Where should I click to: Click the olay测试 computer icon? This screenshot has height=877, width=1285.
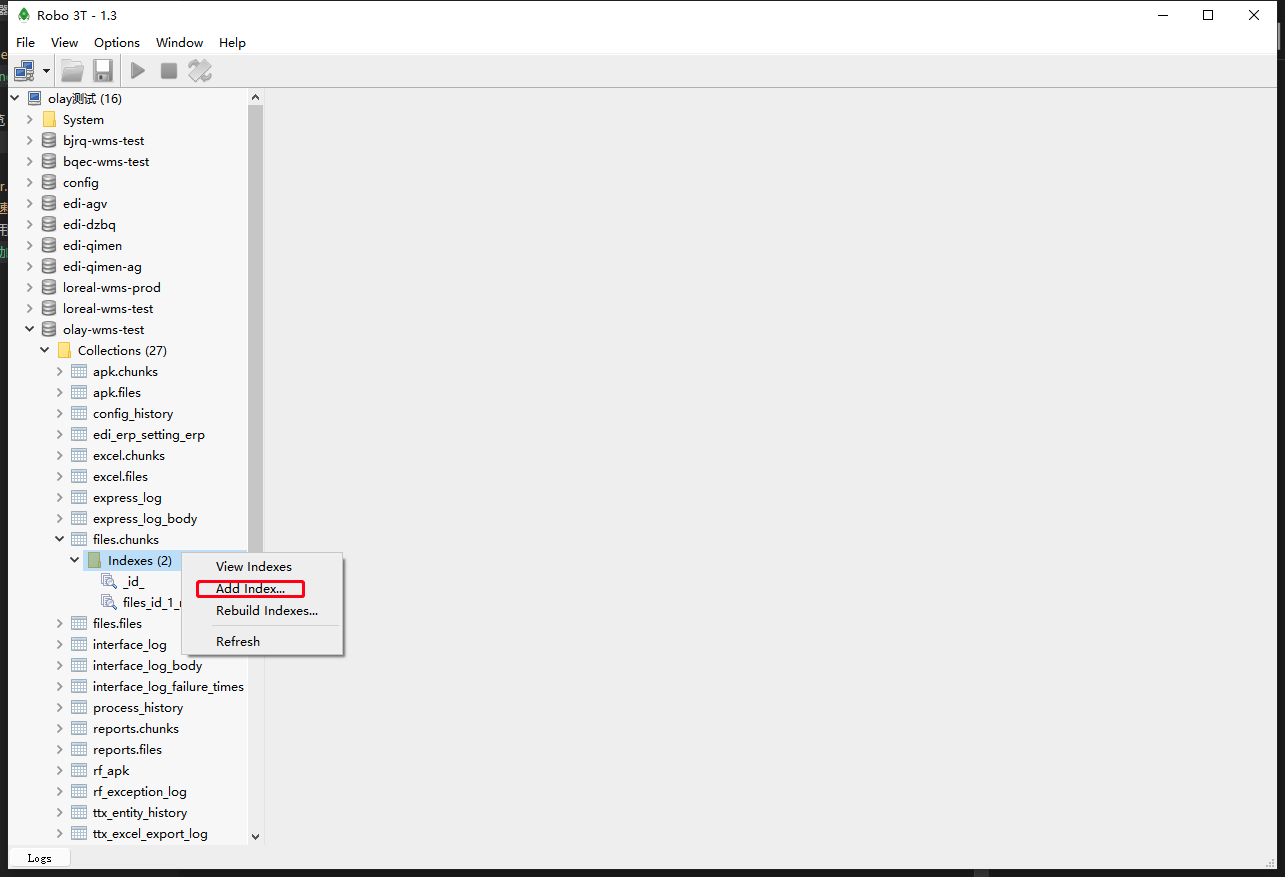point(34,99)
